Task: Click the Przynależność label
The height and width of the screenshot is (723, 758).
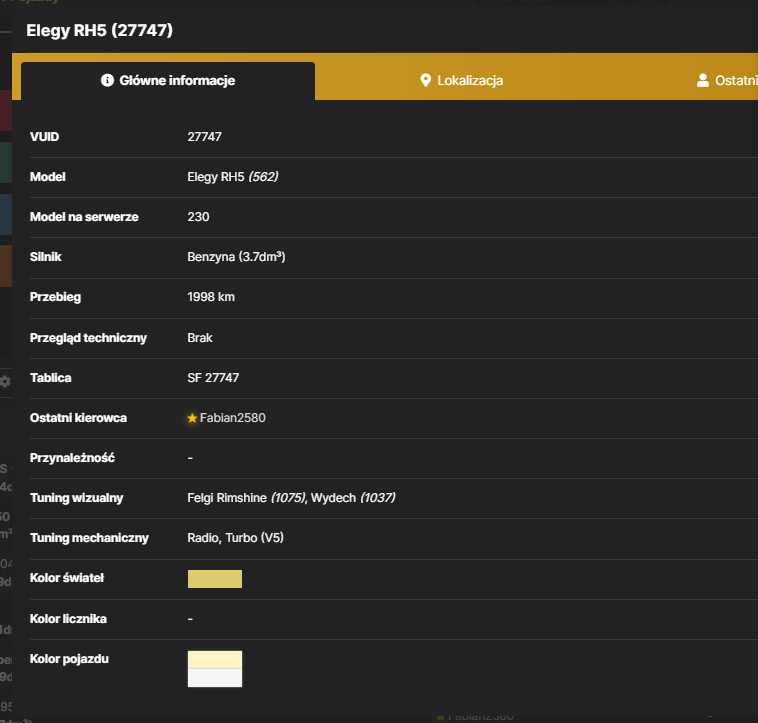Action: click(73, 458)
